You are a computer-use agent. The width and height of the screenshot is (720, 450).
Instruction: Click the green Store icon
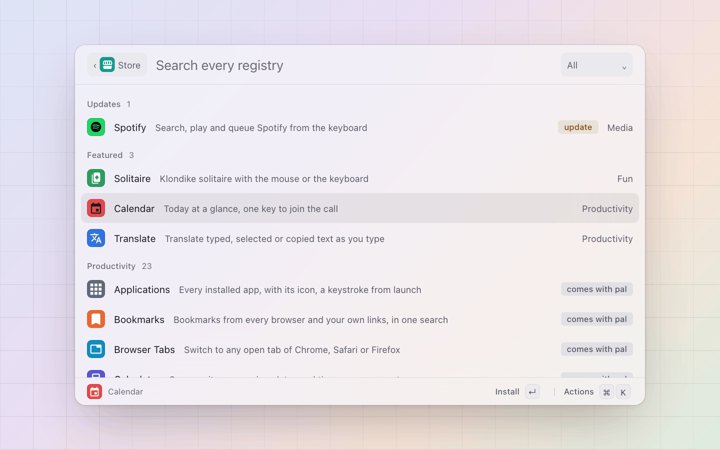click(x=107, y=65)
